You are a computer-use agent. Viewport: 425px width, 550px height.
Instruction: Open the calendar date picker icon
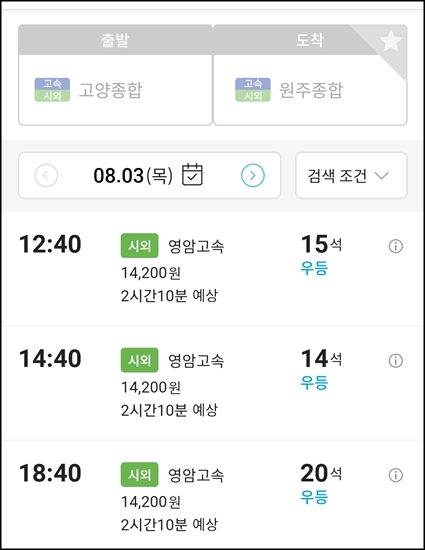[x=192, y=175]
